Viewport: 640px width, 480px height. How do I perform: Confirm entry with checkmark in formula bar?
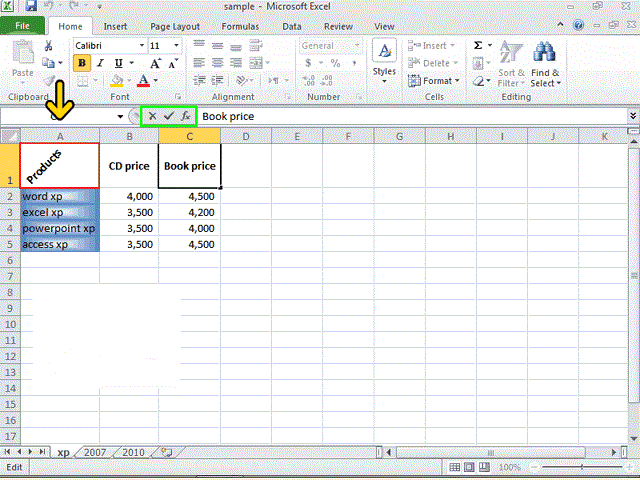point(169,116)
